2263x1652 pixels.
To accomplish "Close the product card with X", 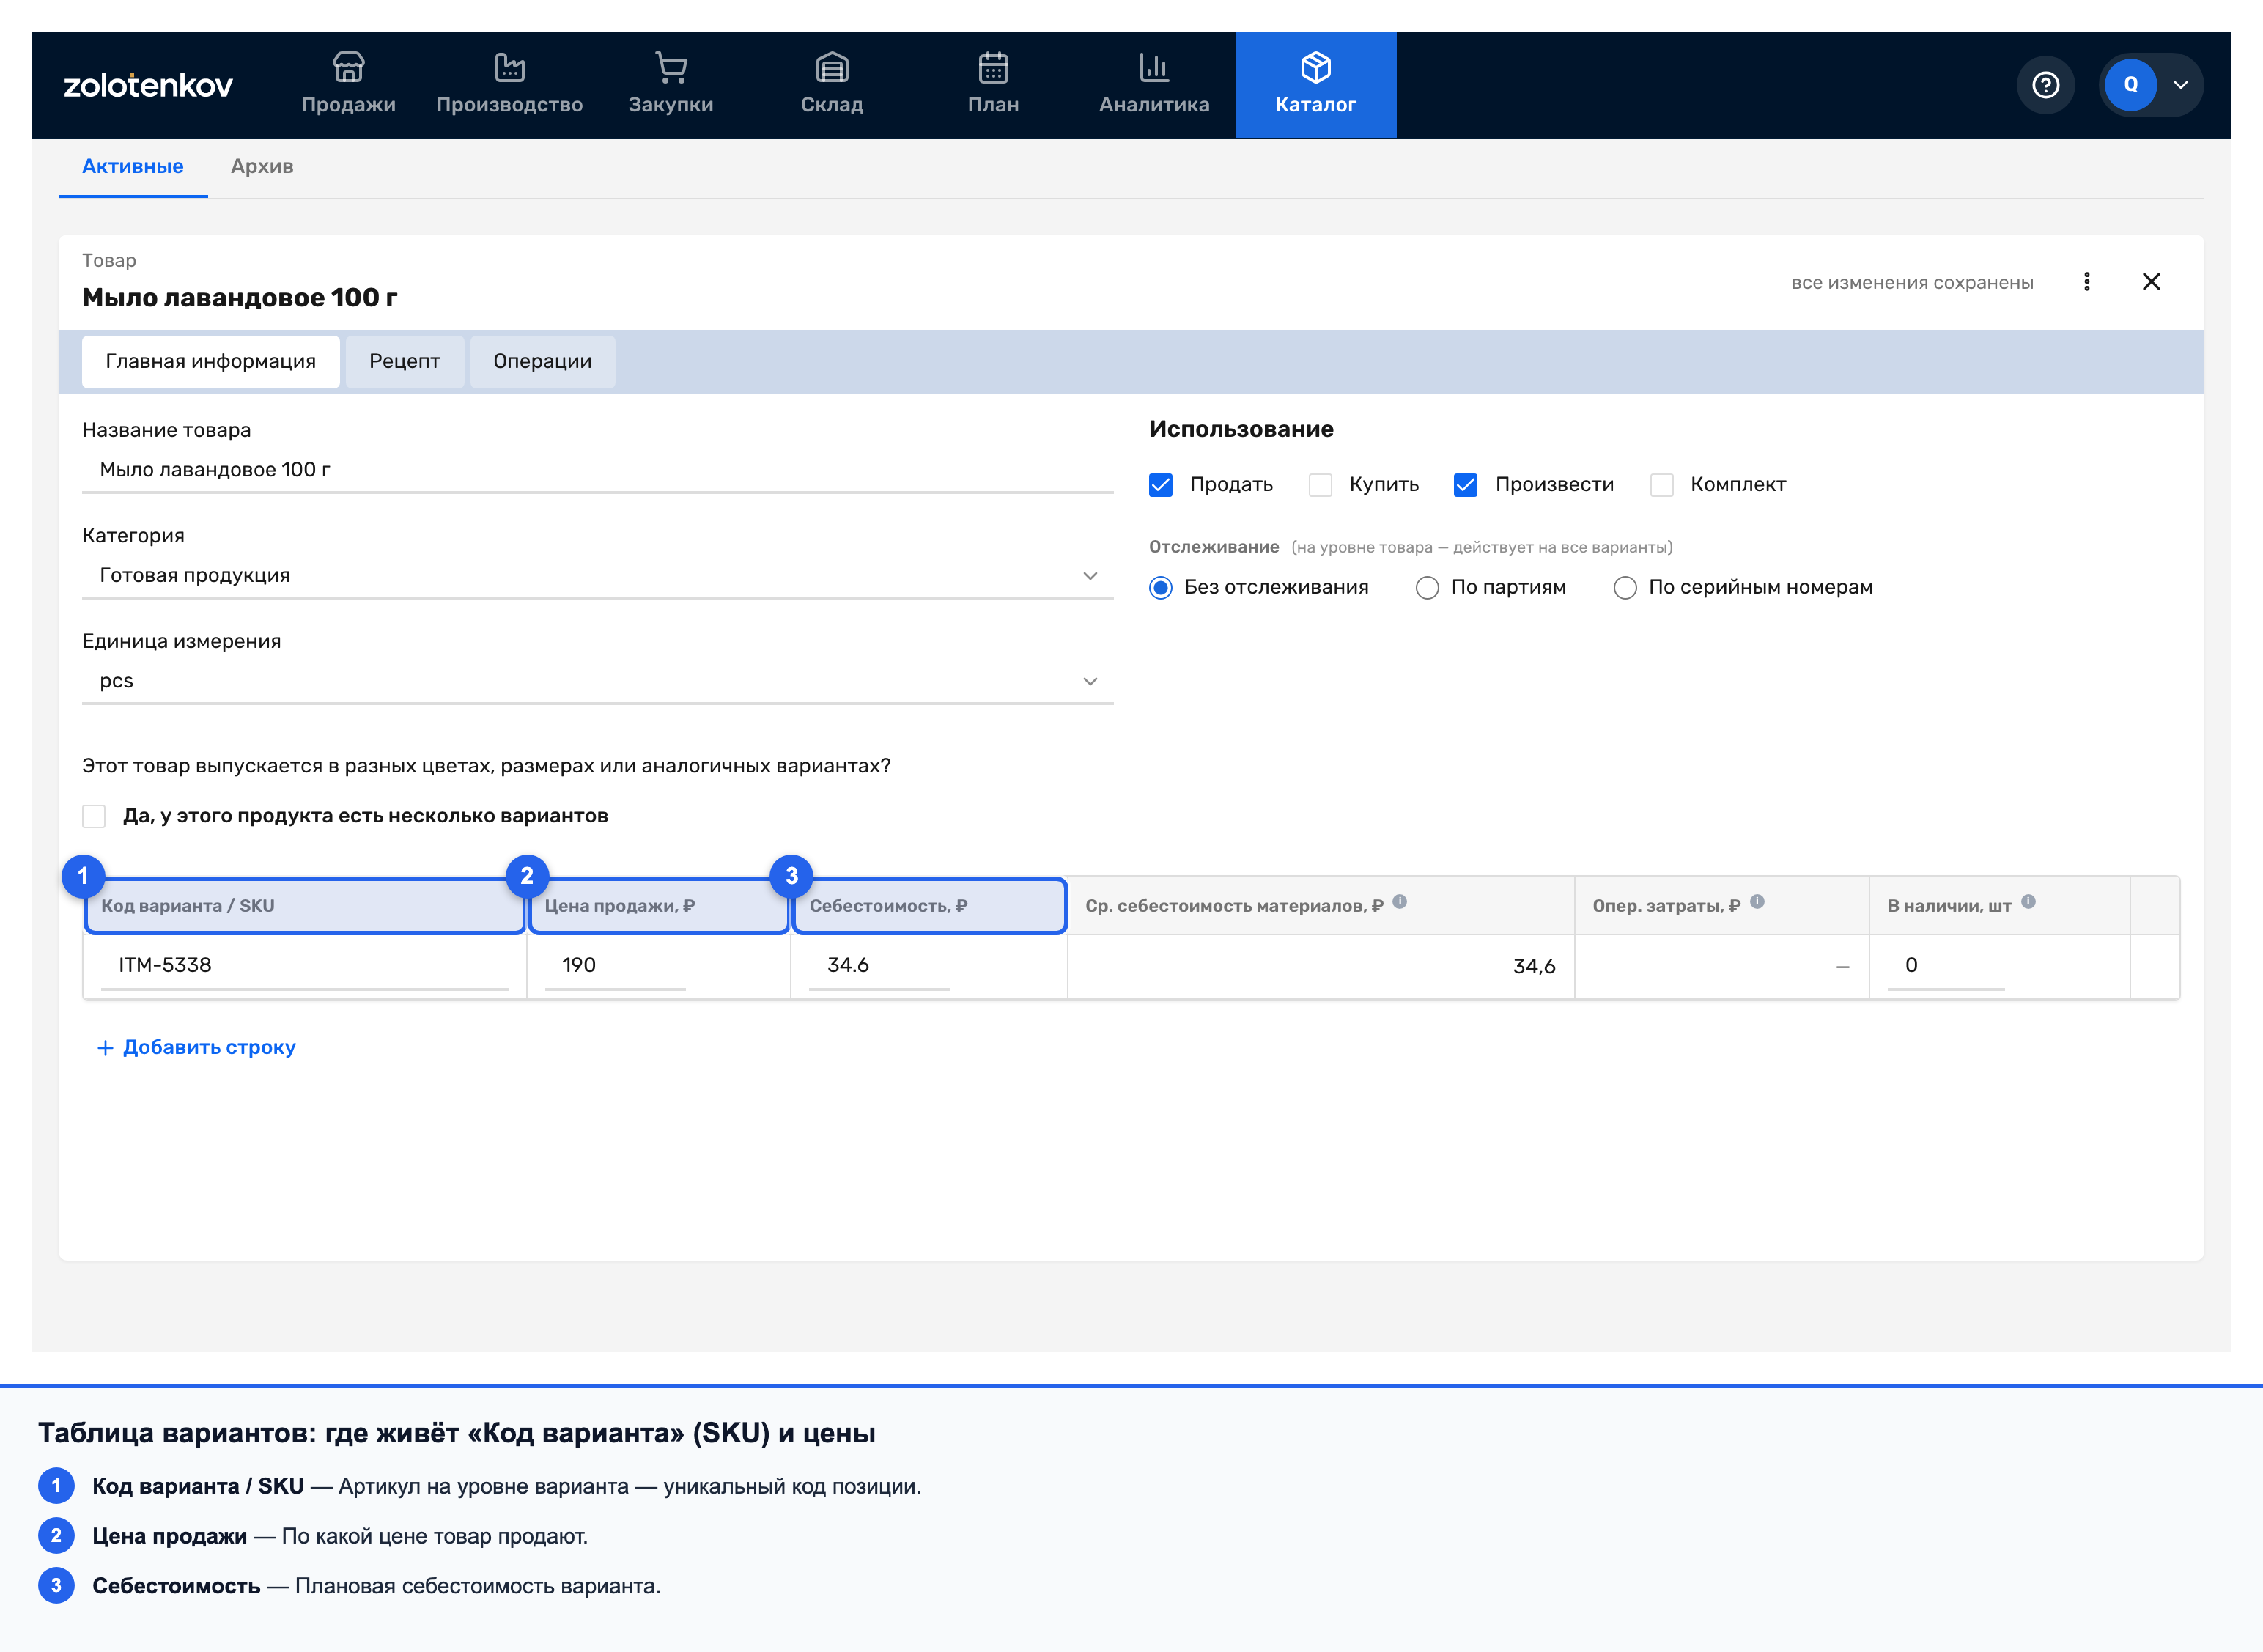I will pos(2151,282).
